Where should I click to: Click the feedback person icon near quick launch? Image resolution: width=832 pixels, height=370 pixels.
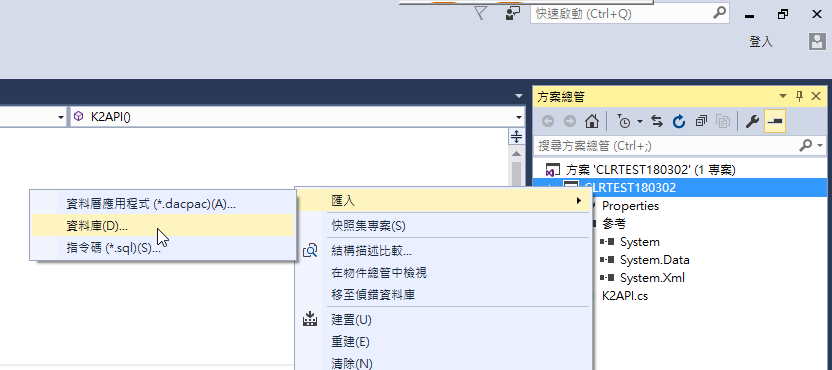click(512, 13)
